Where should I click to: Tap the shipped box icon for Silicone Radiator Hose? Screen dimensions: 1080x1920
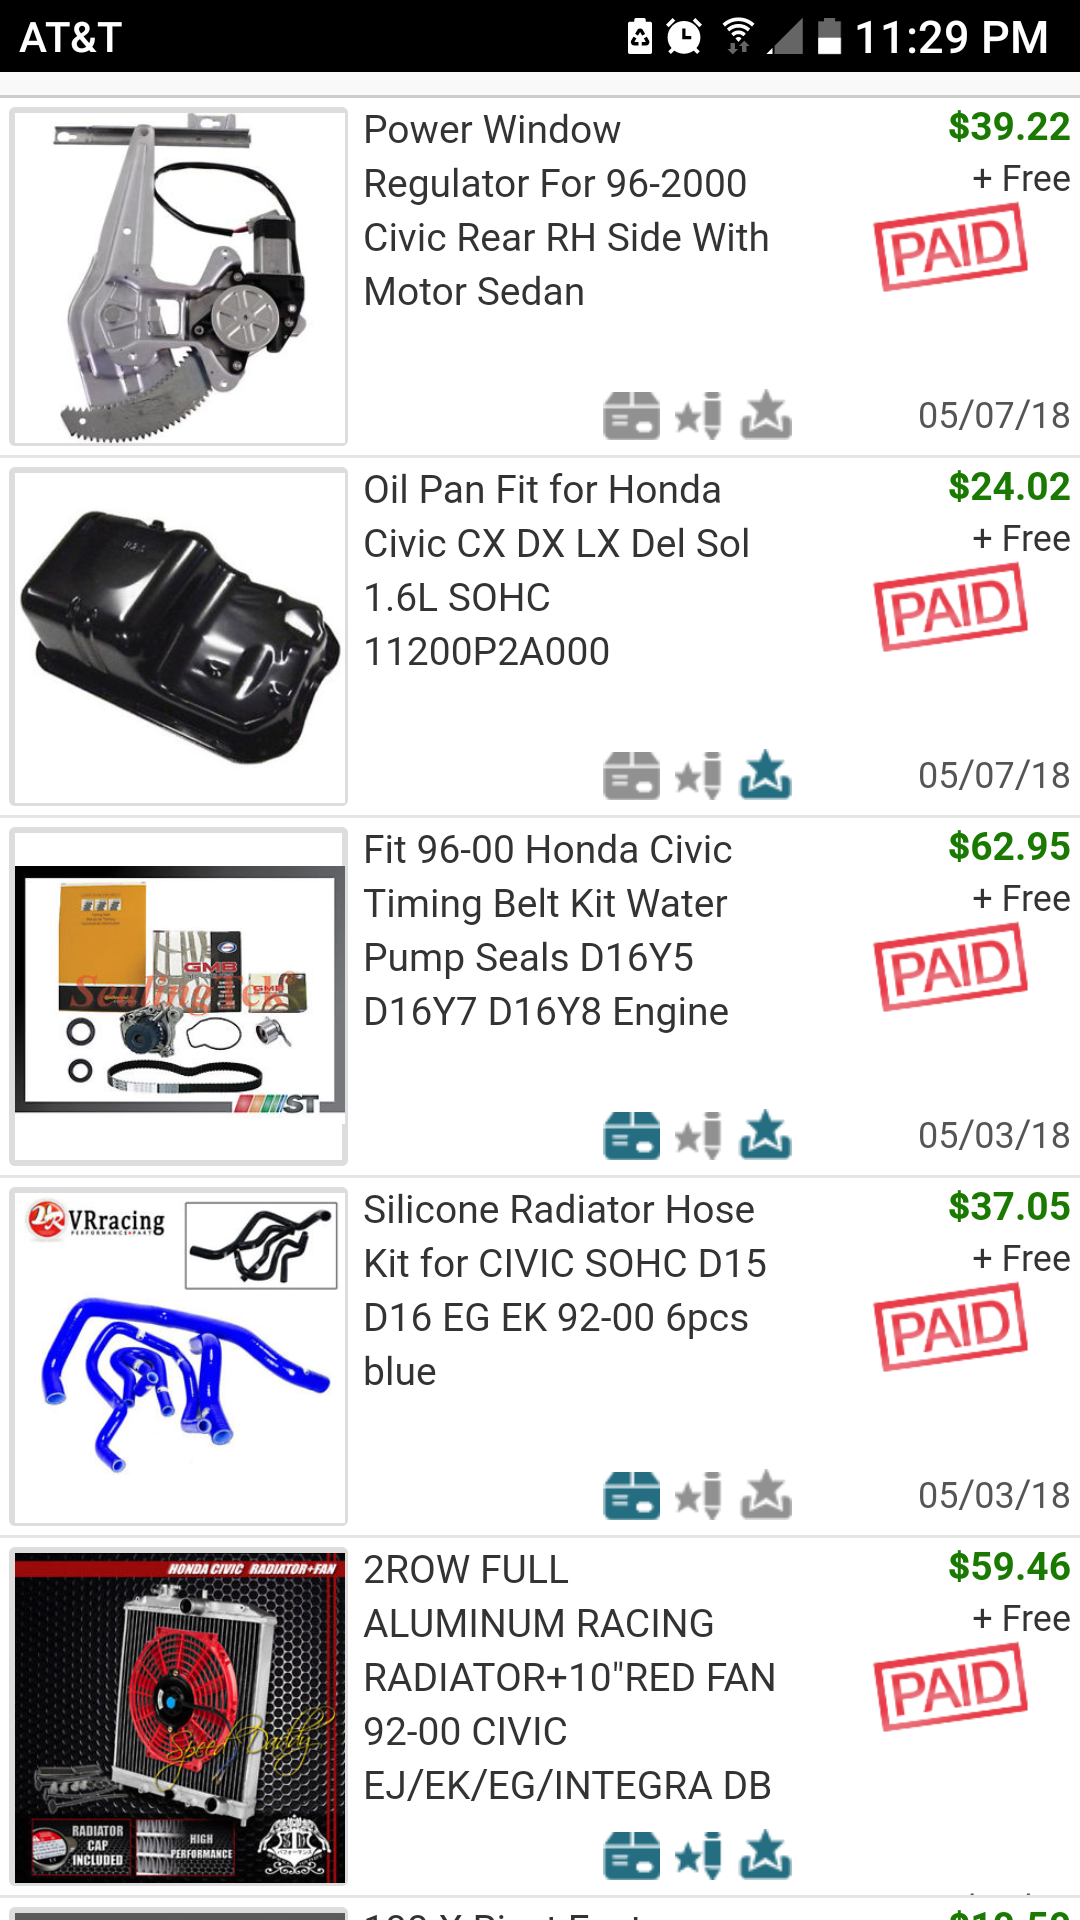pos(631,1495)
